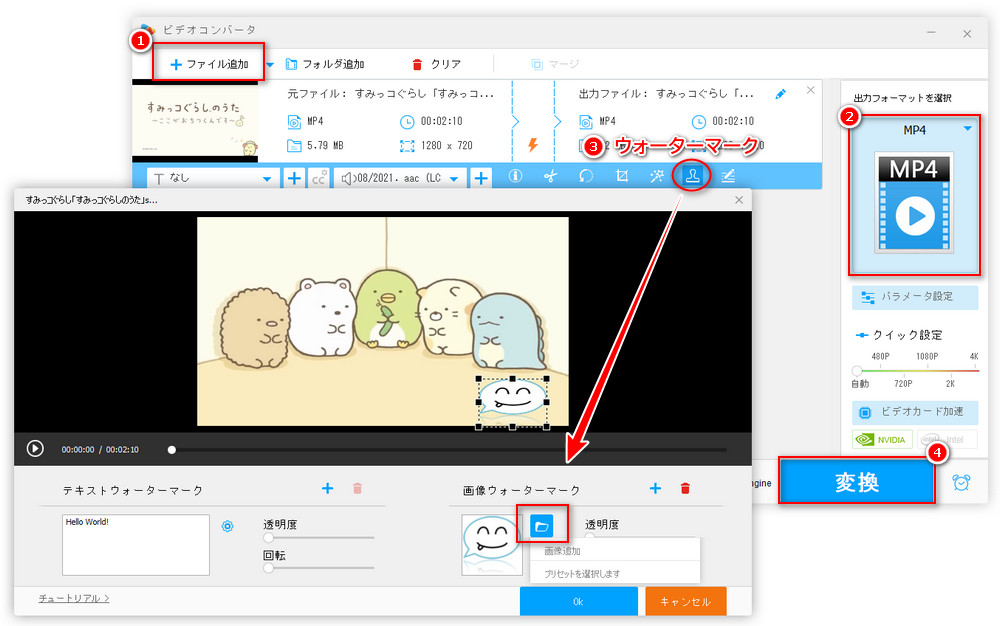The width and height of the screenshot is (1000, 626).
Task: Click the smiley image watermark thumbnail
Action: click(492, 545)
